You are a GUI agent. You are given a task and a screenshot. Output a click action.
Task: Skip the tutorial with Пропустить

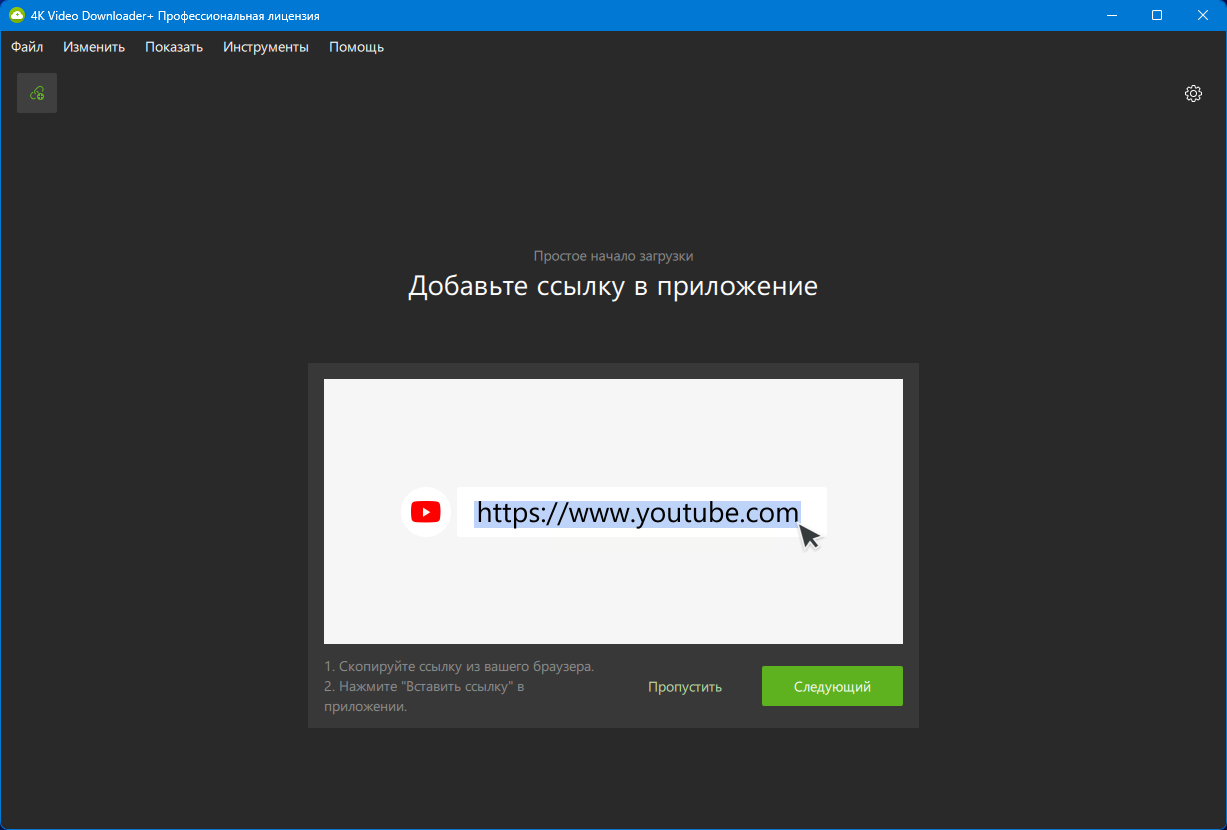coord(685,687)
